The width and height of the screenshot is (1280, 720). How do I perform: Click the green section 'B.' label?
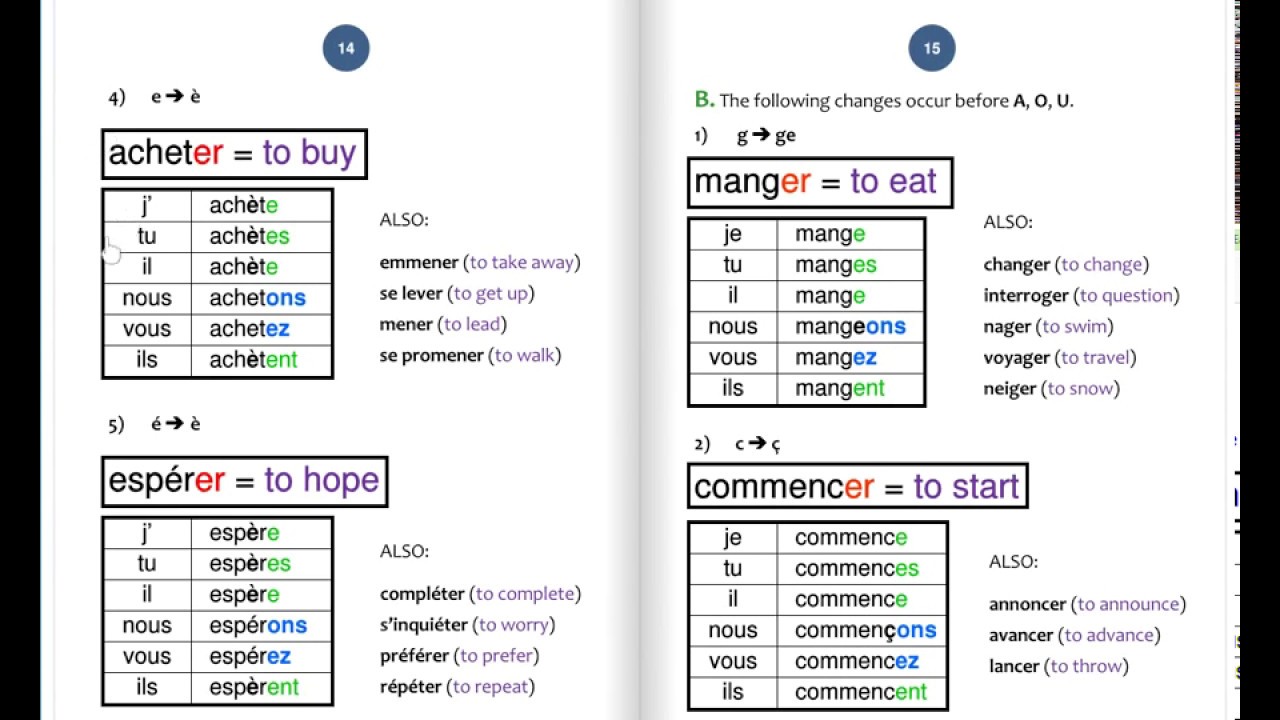click(x=704, y=100)
